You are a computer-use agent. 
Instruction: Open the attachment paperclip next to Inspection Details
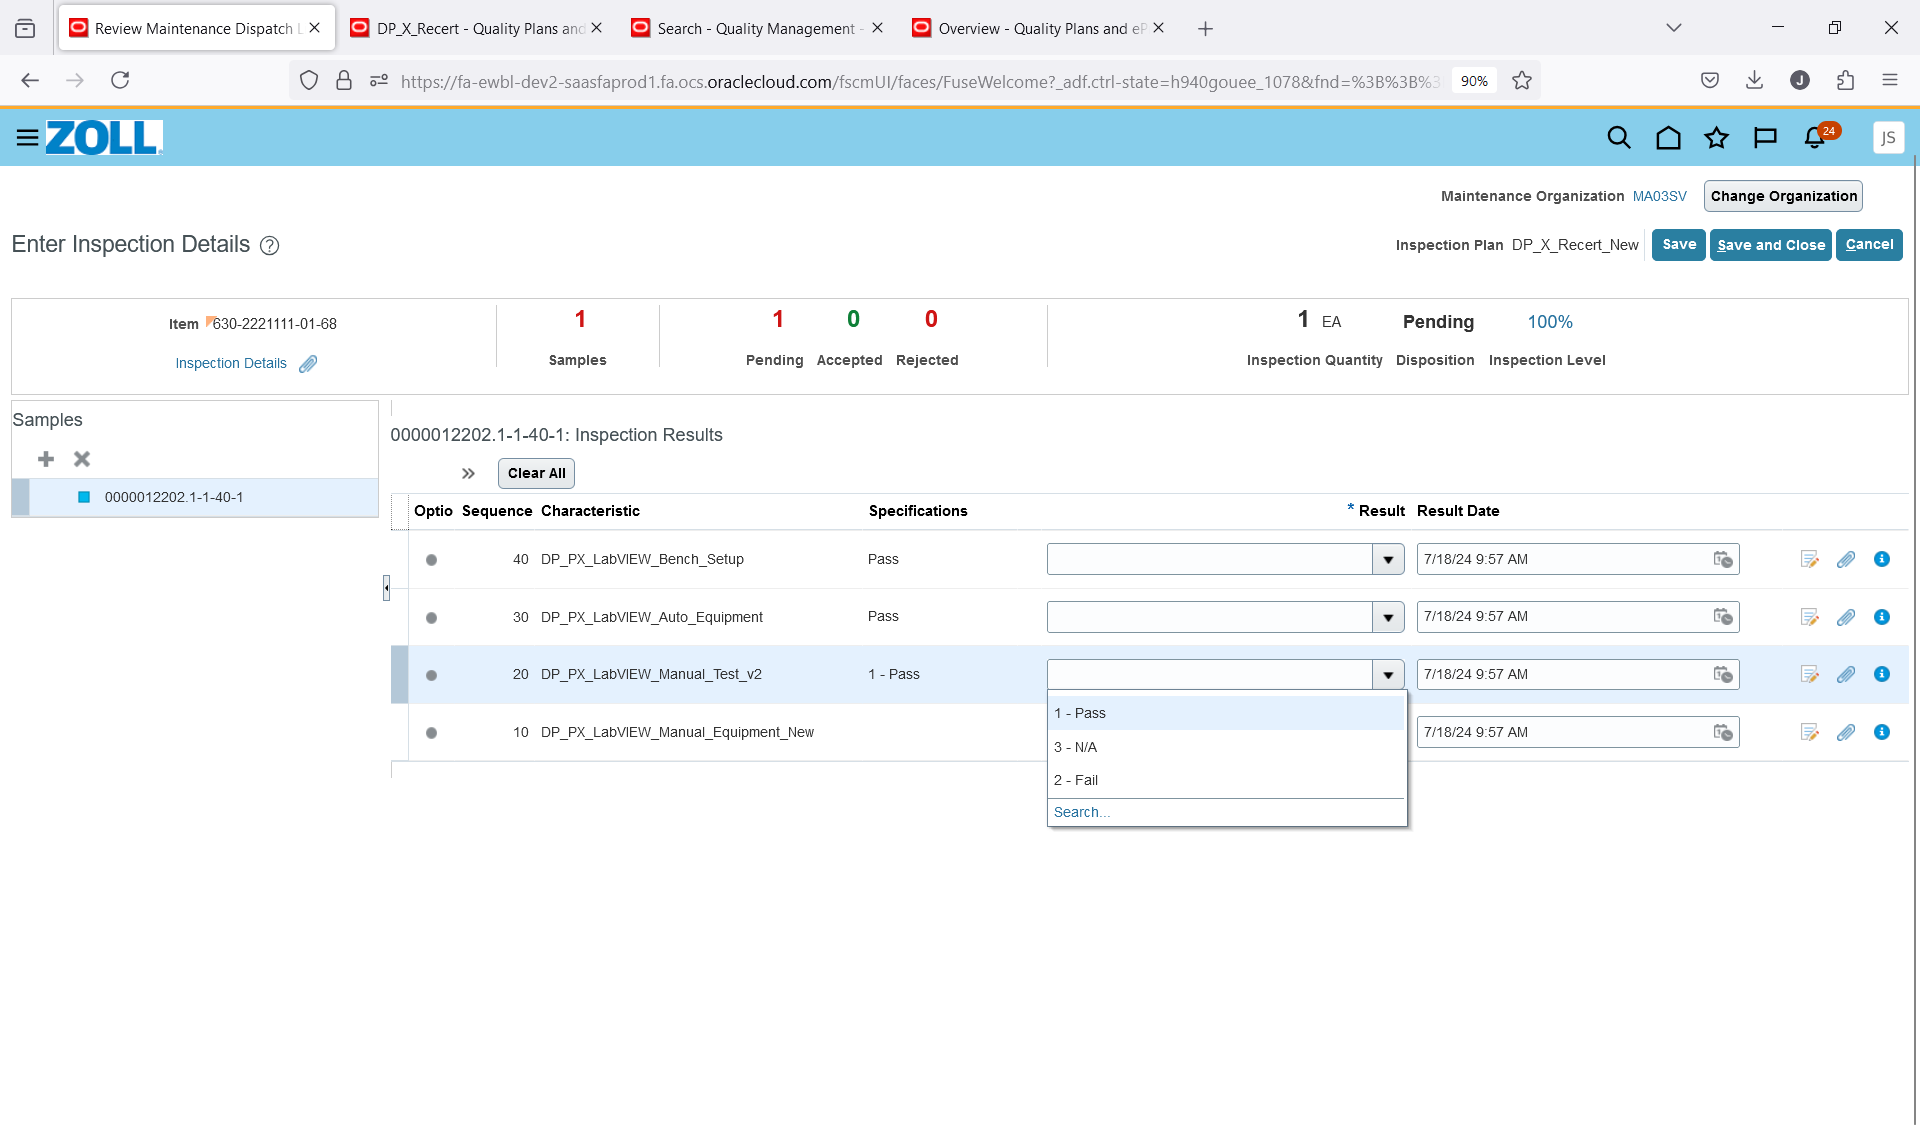coord(307,363)
